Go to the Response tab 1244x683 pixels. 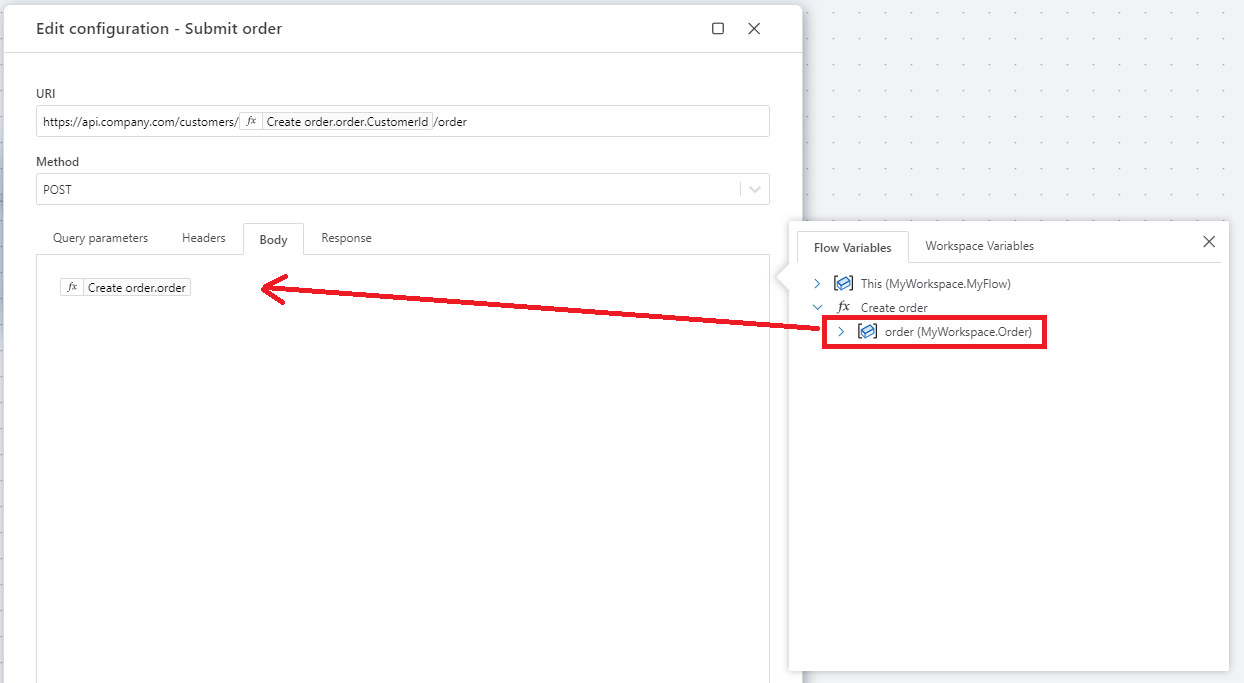(346, 238)
